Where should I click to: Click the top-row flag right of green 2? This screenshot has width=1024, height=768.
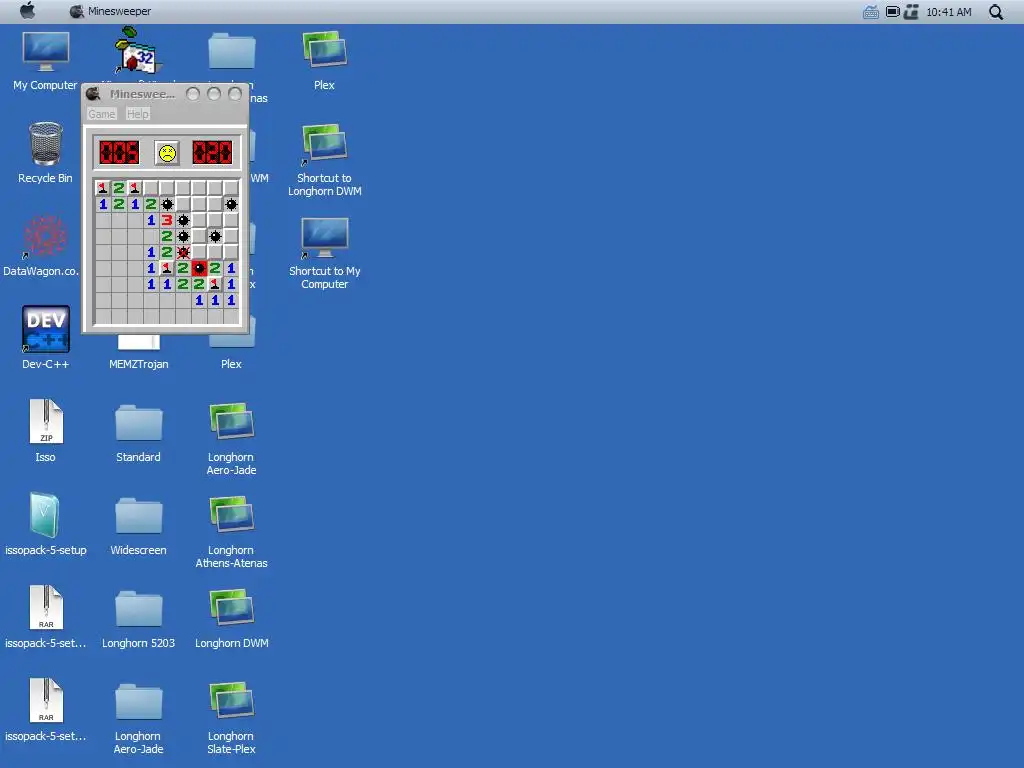tap(135, 188)
